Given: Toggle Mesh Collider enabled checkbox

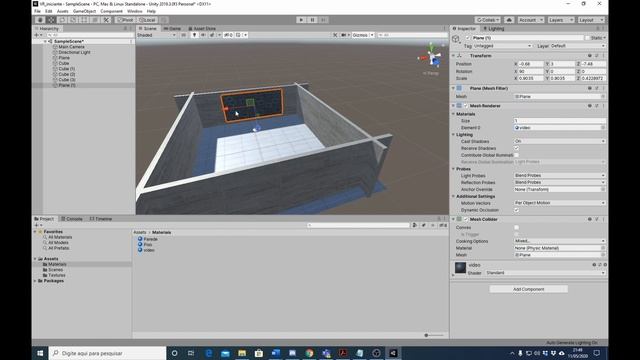Looking at the screenshot, I should tap(466, 219).
